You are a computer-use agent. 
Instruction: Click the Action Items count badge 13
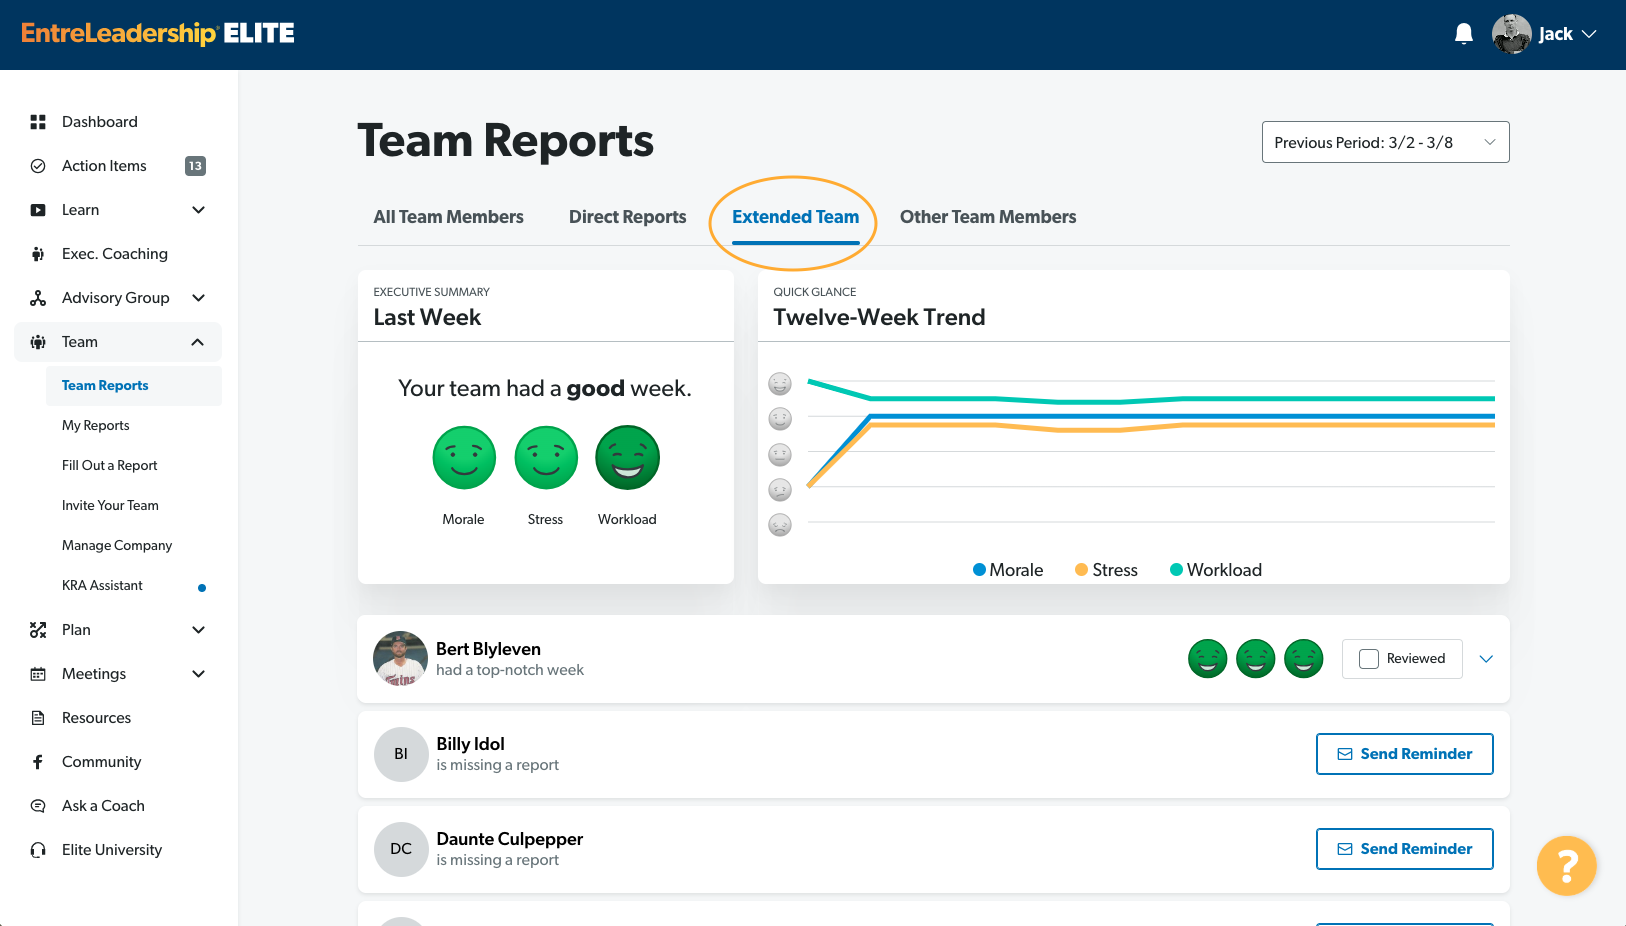click(x=195, y=166)
